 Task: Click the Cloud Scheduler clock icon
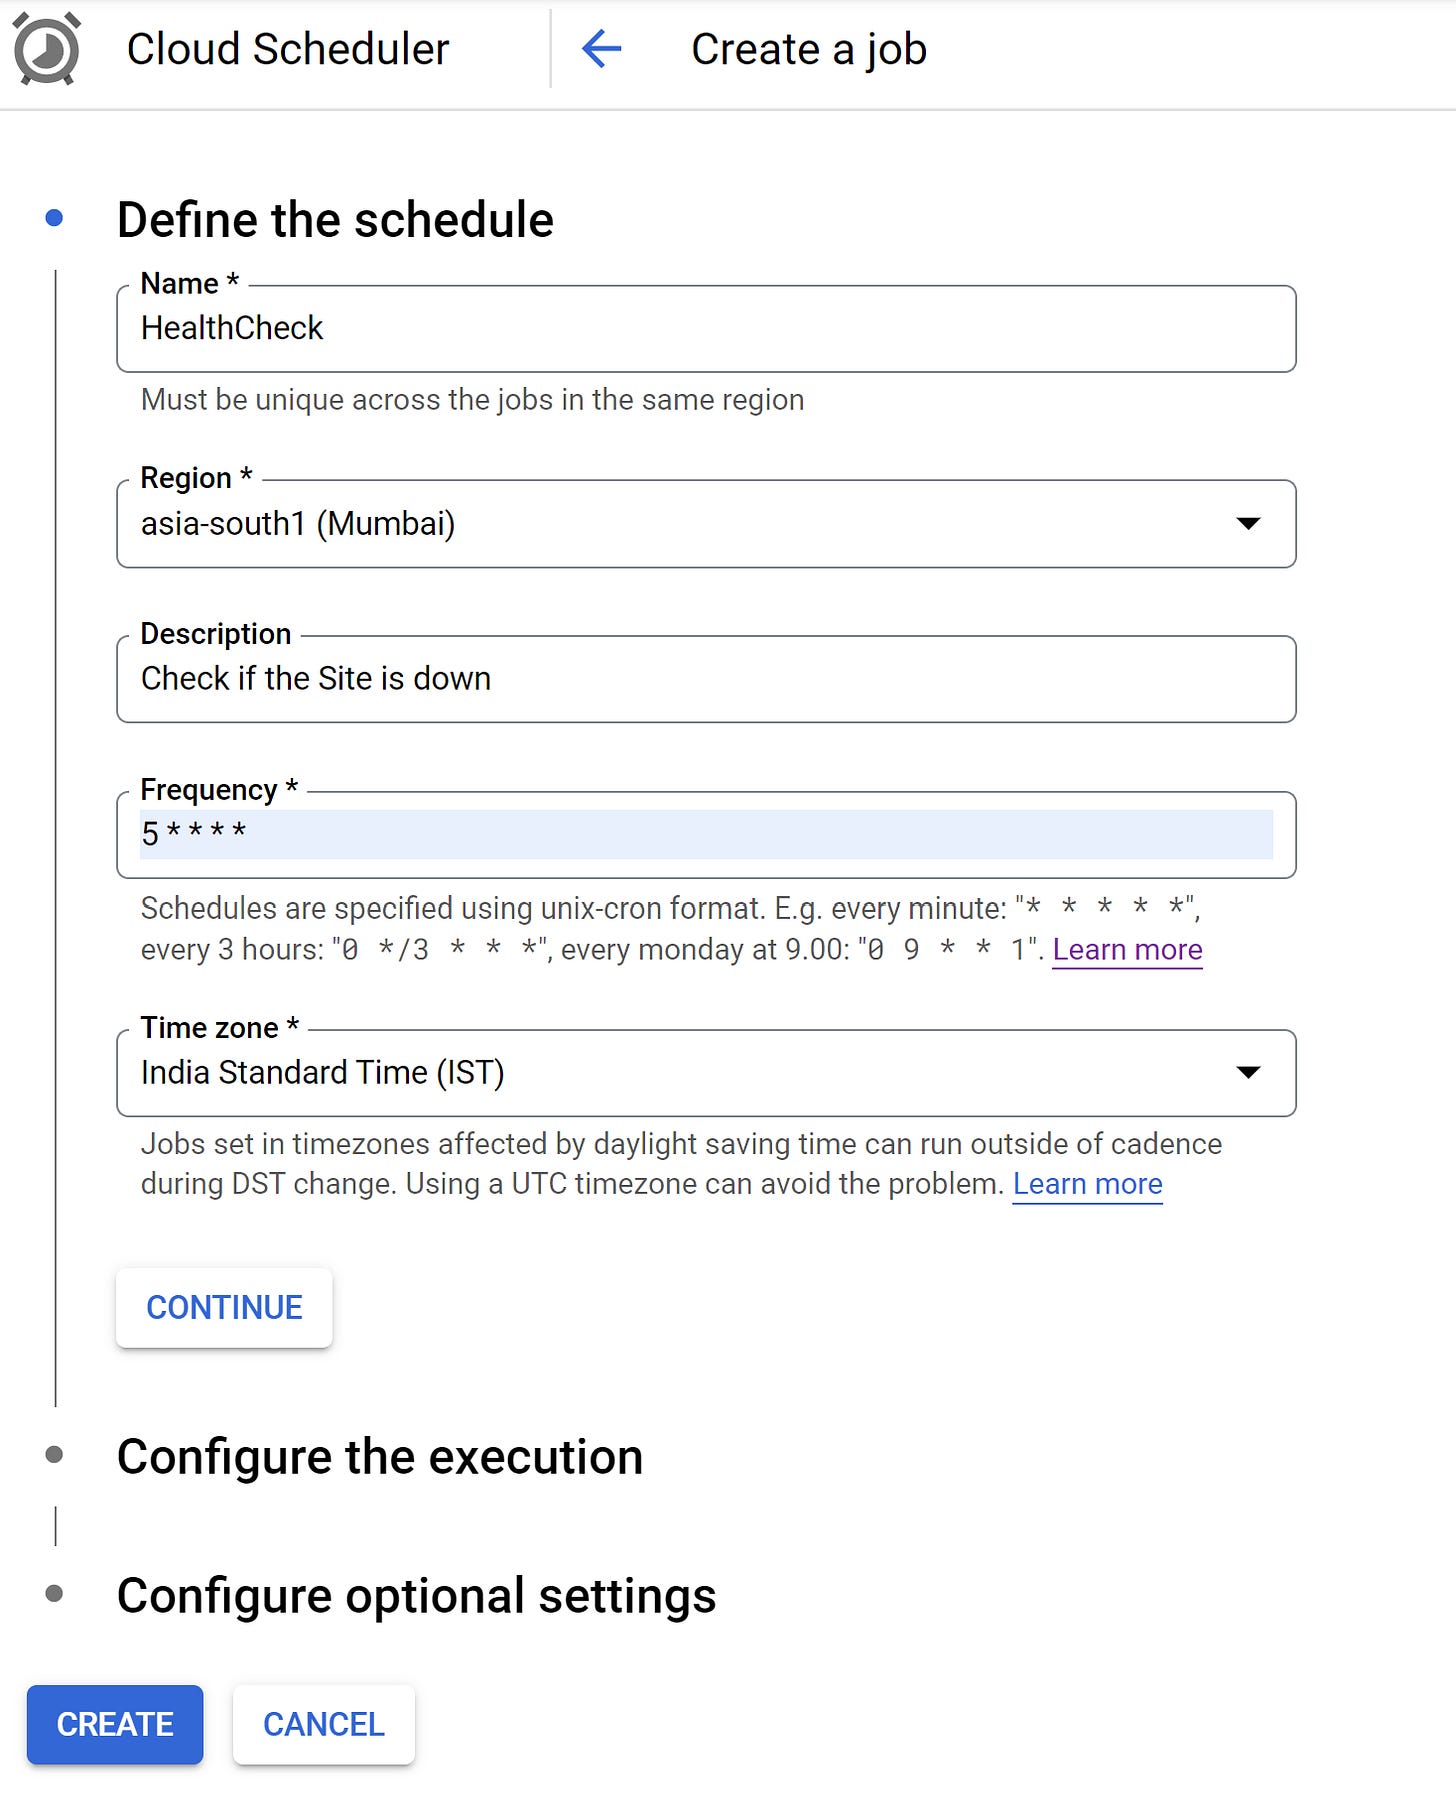point(46,49)
